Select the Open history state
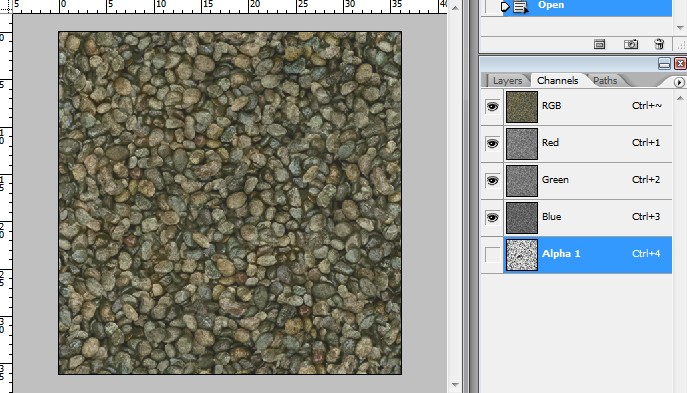Image resolution: width=687 pixels, height=393 pixels. [x=587, y=7]
